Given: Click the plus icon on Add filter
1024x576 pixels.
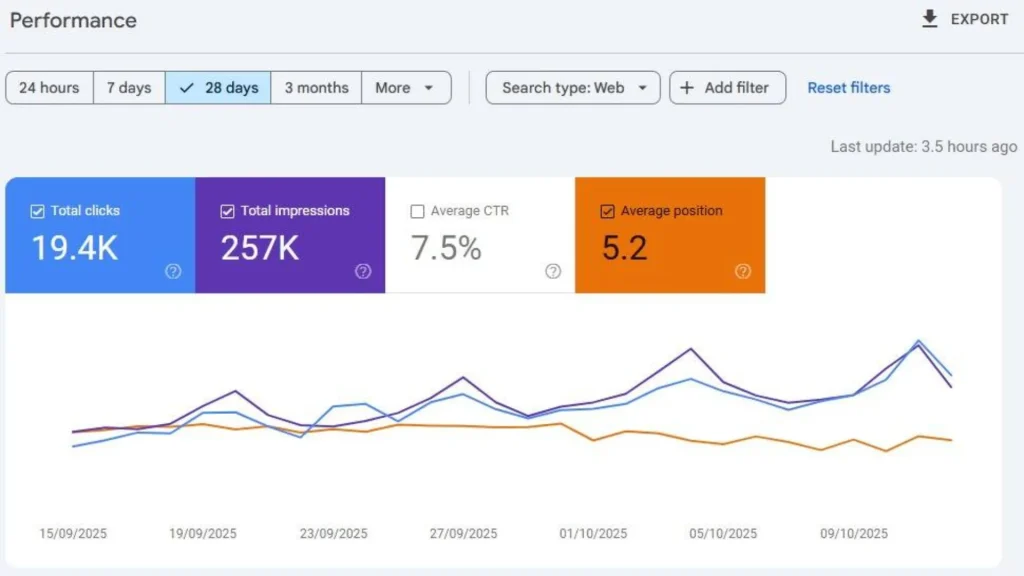Looking at the screenshot, I should 687,88.
